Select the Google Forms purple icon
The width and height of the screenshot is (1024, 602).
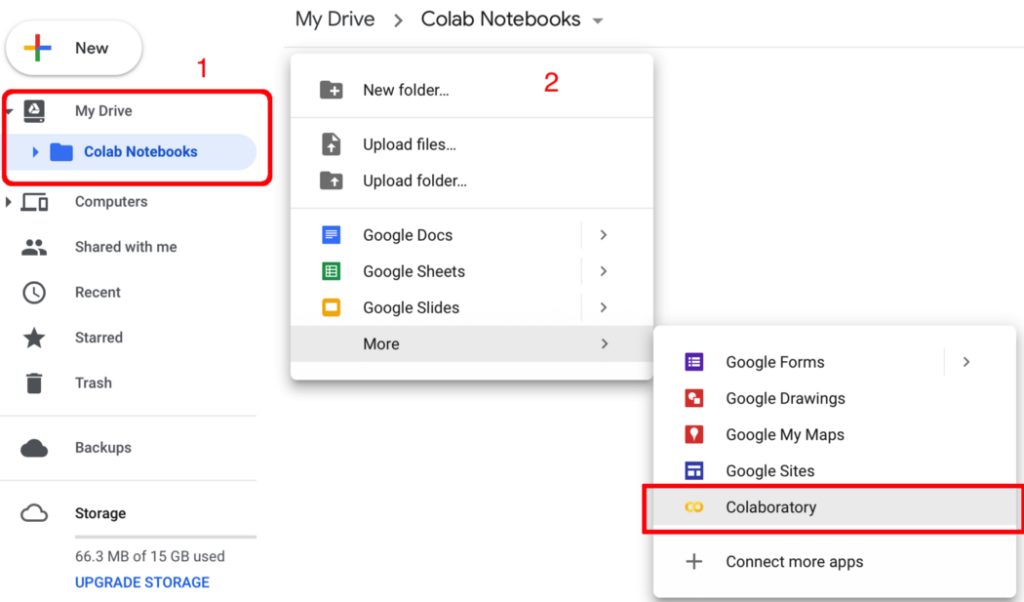tap(694, 362)
